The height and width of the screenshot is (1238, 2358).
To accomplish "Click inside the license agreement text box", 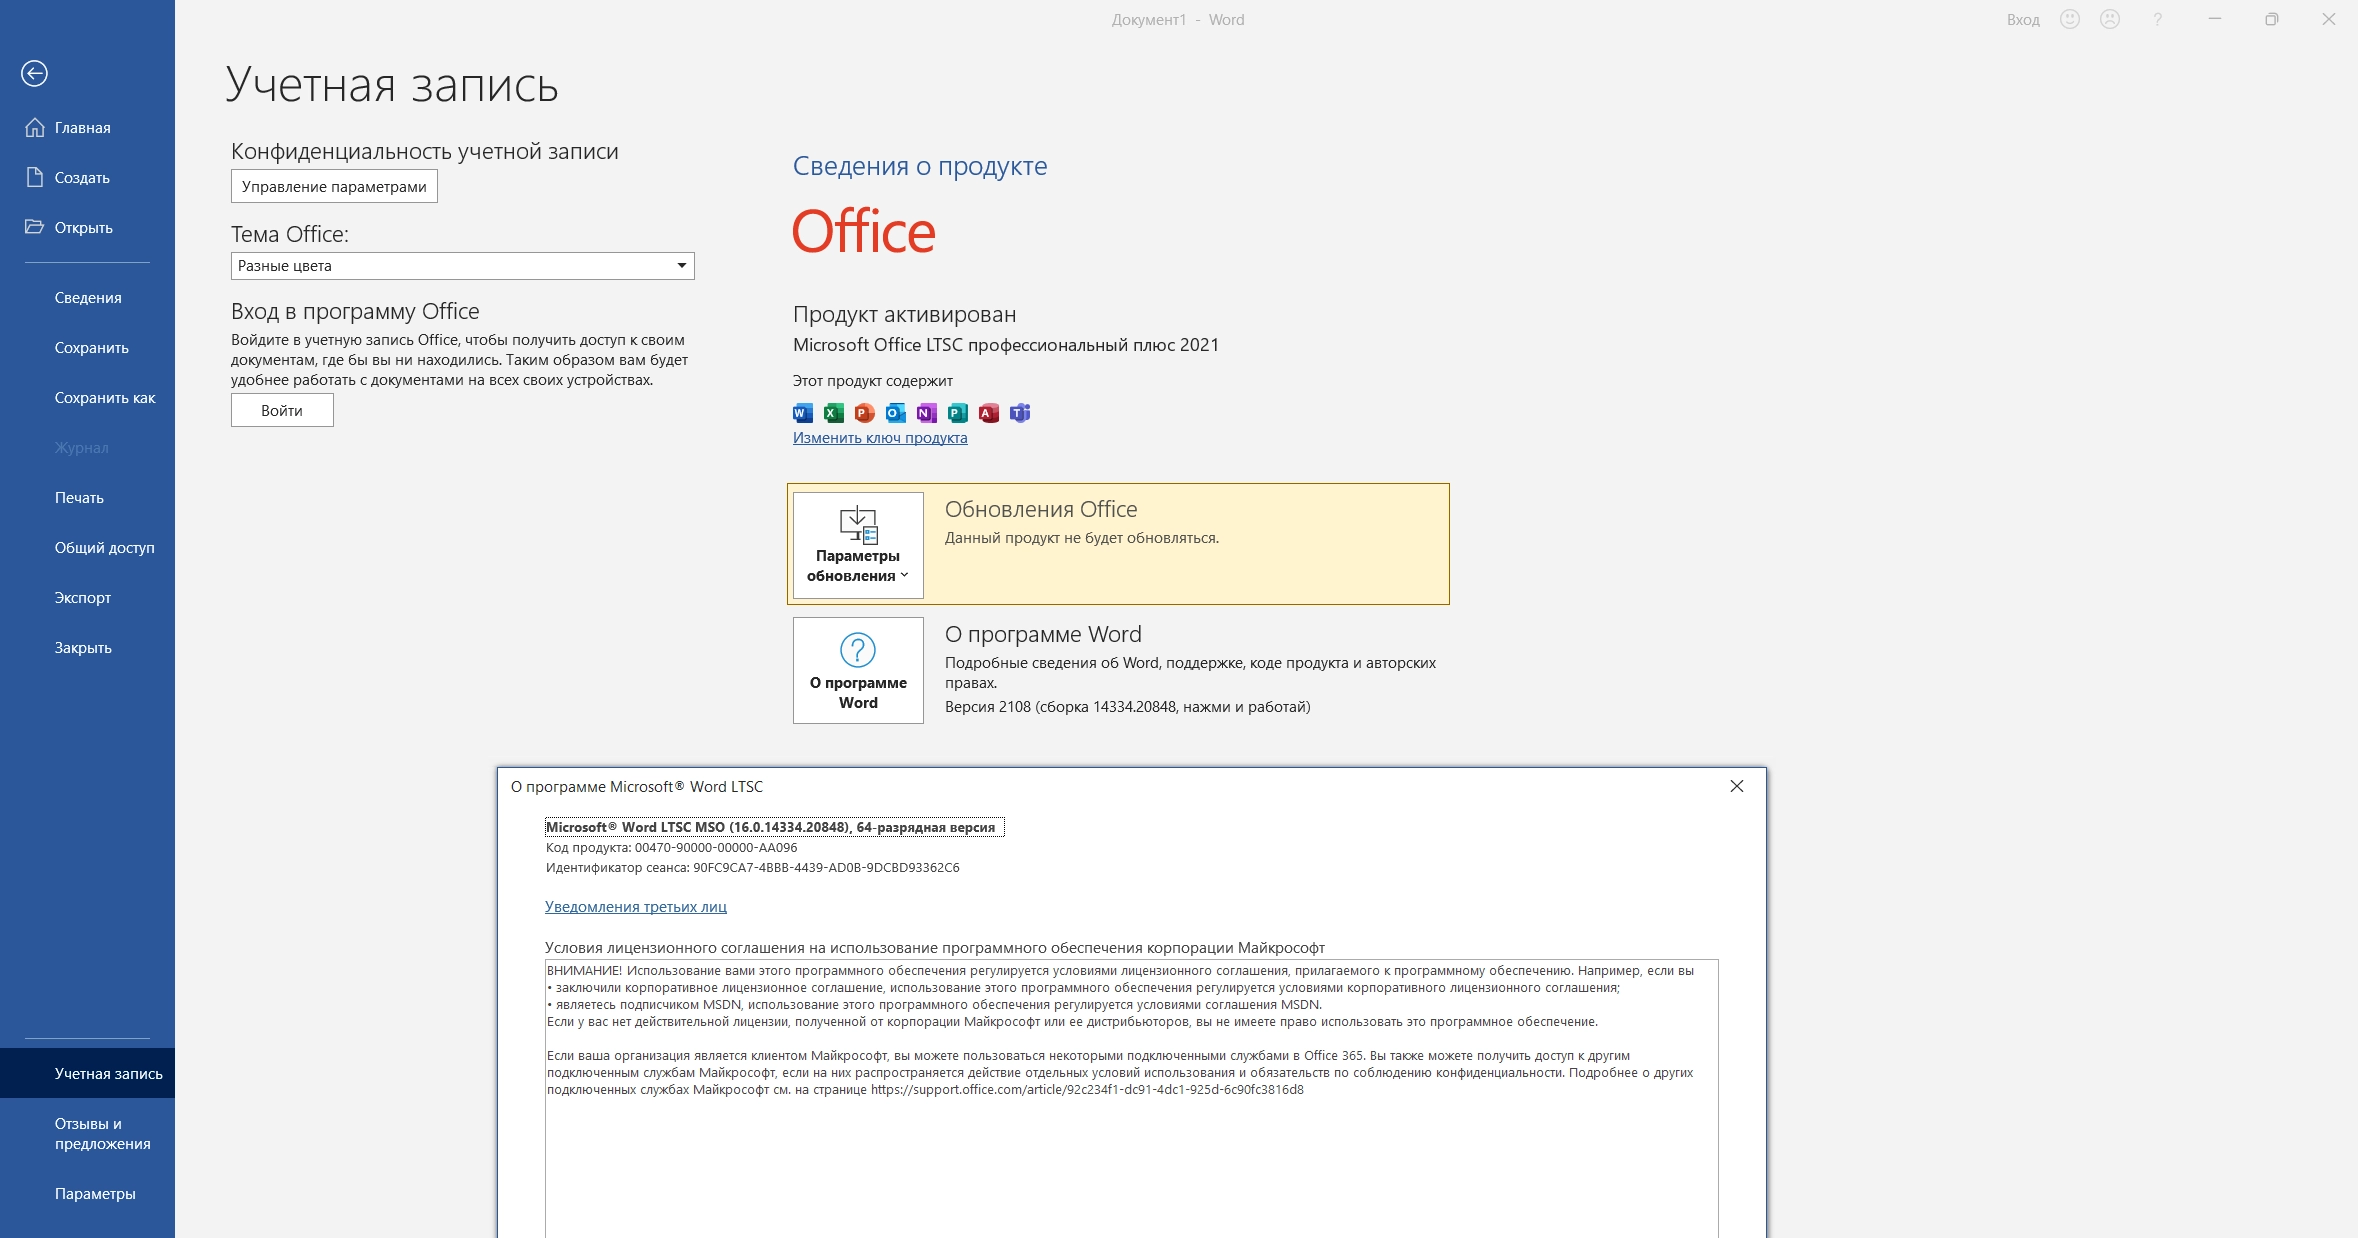I will pos(1131,1098).
